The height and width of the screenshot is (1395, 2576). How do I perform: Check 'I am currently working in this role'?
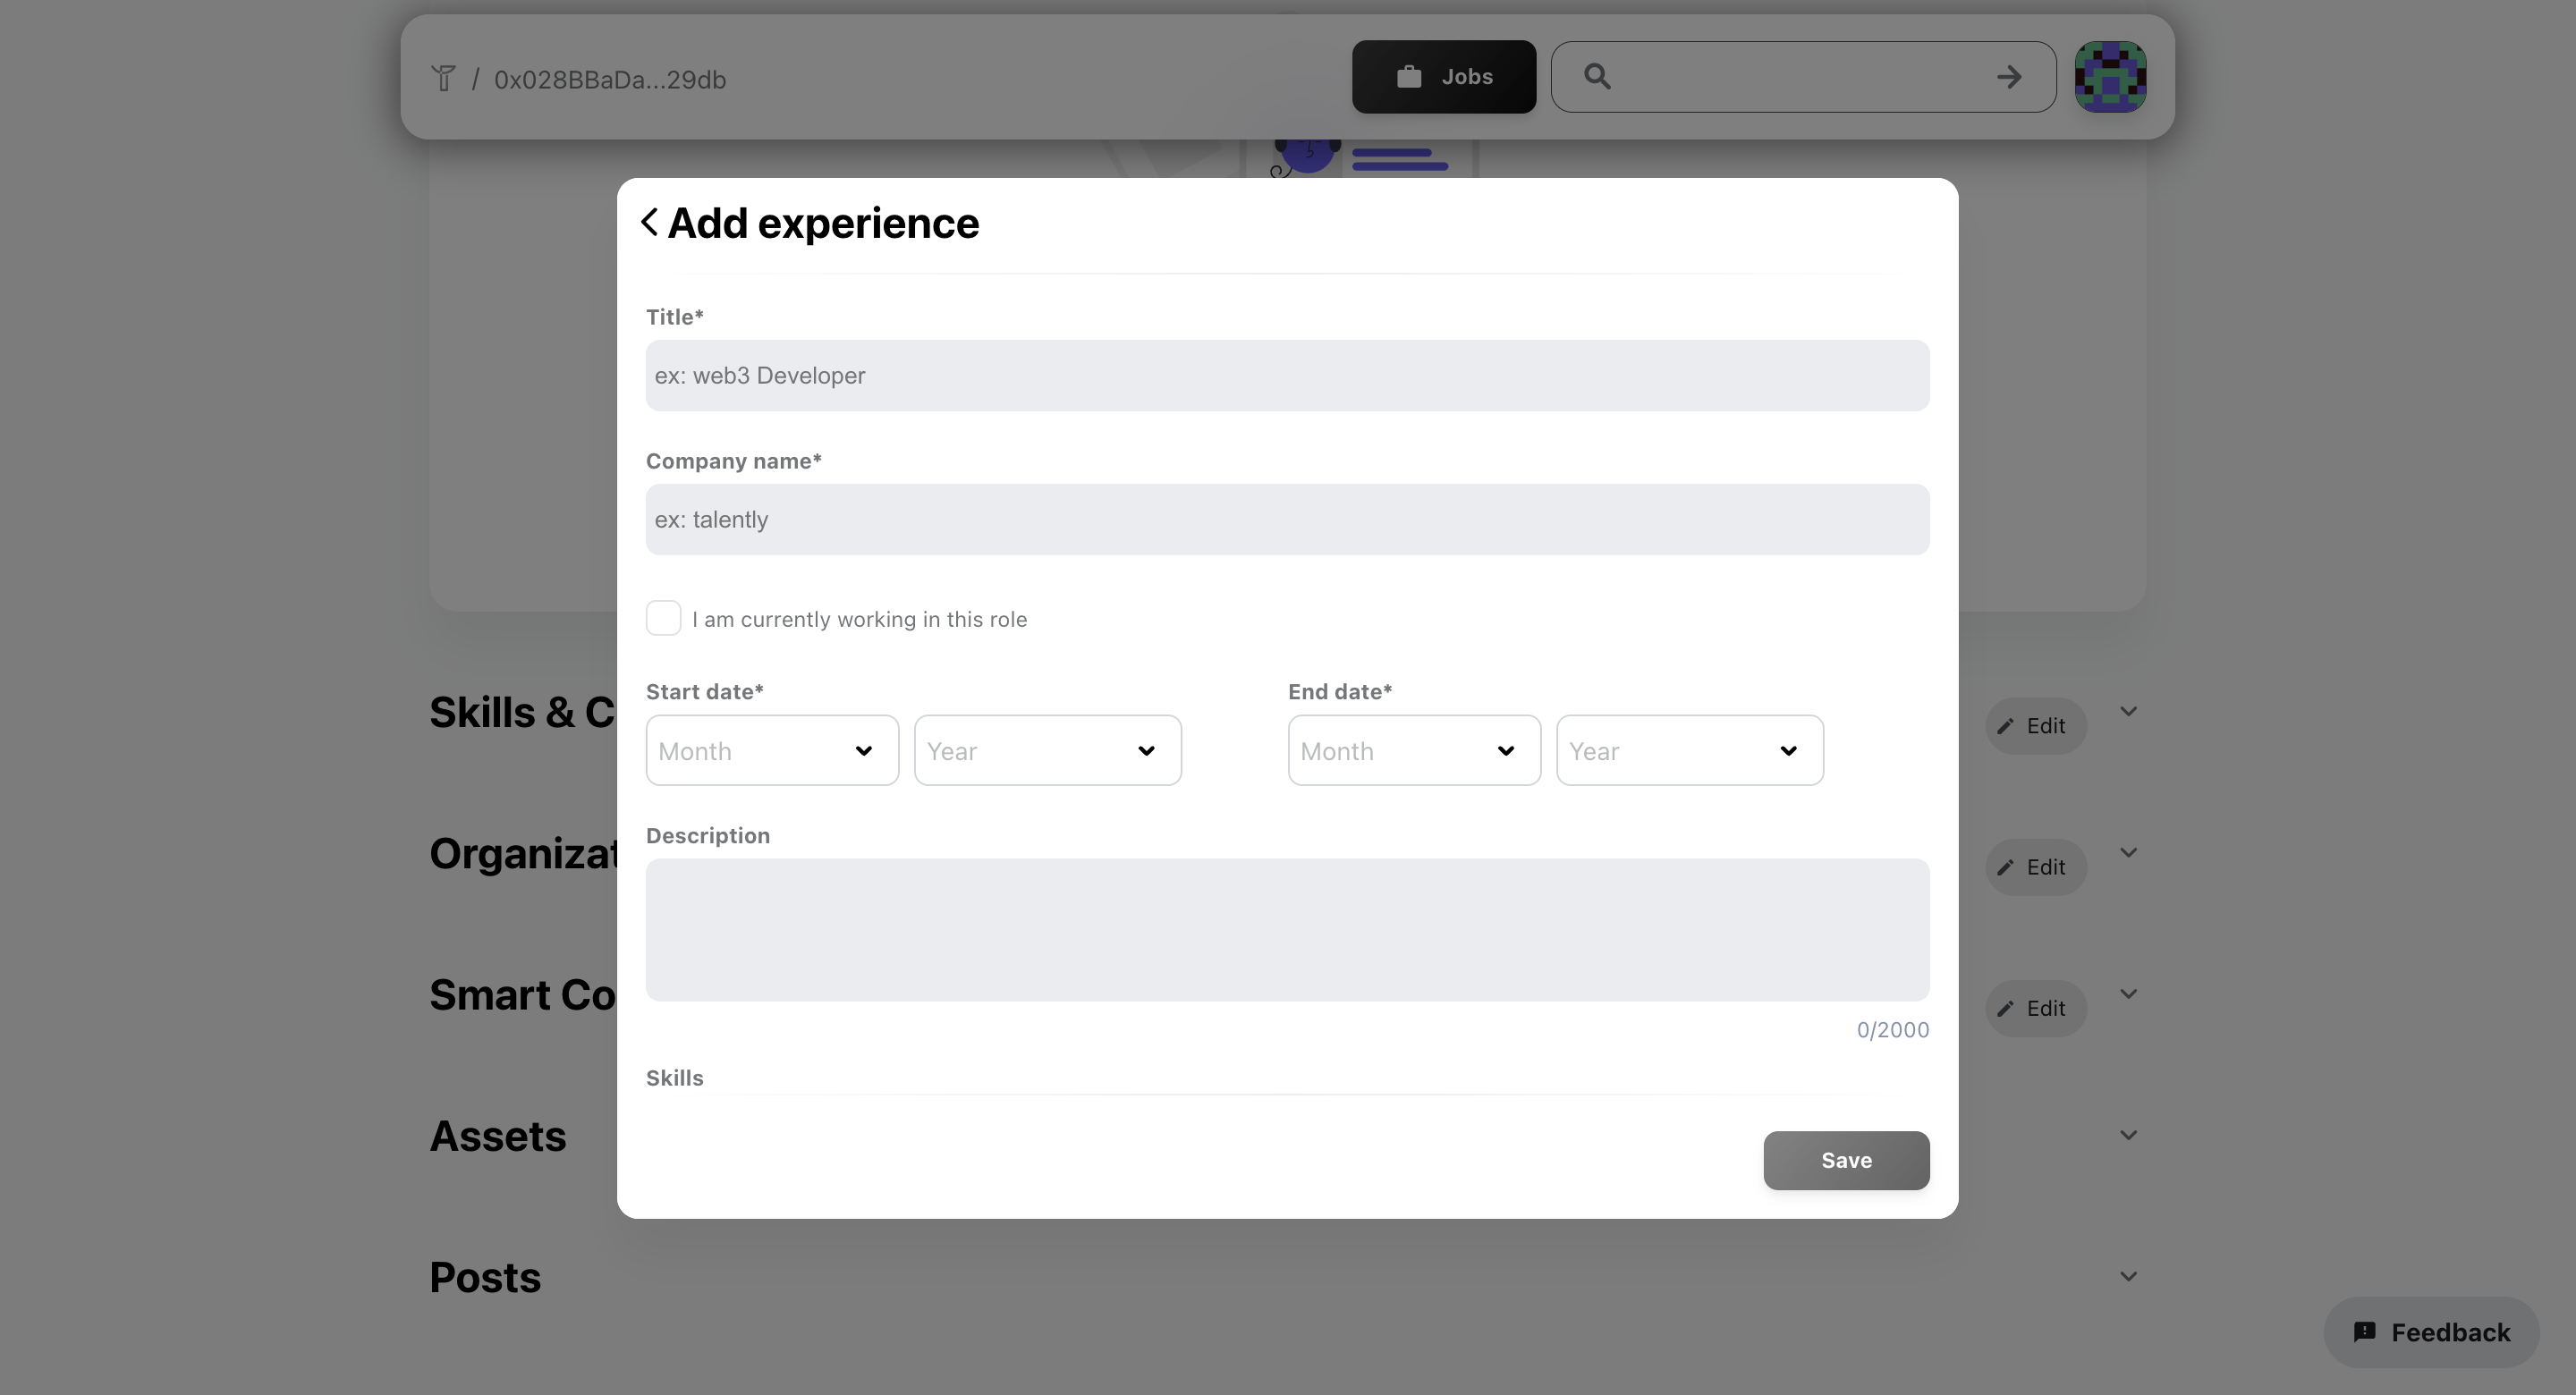(x=664, y=618)
